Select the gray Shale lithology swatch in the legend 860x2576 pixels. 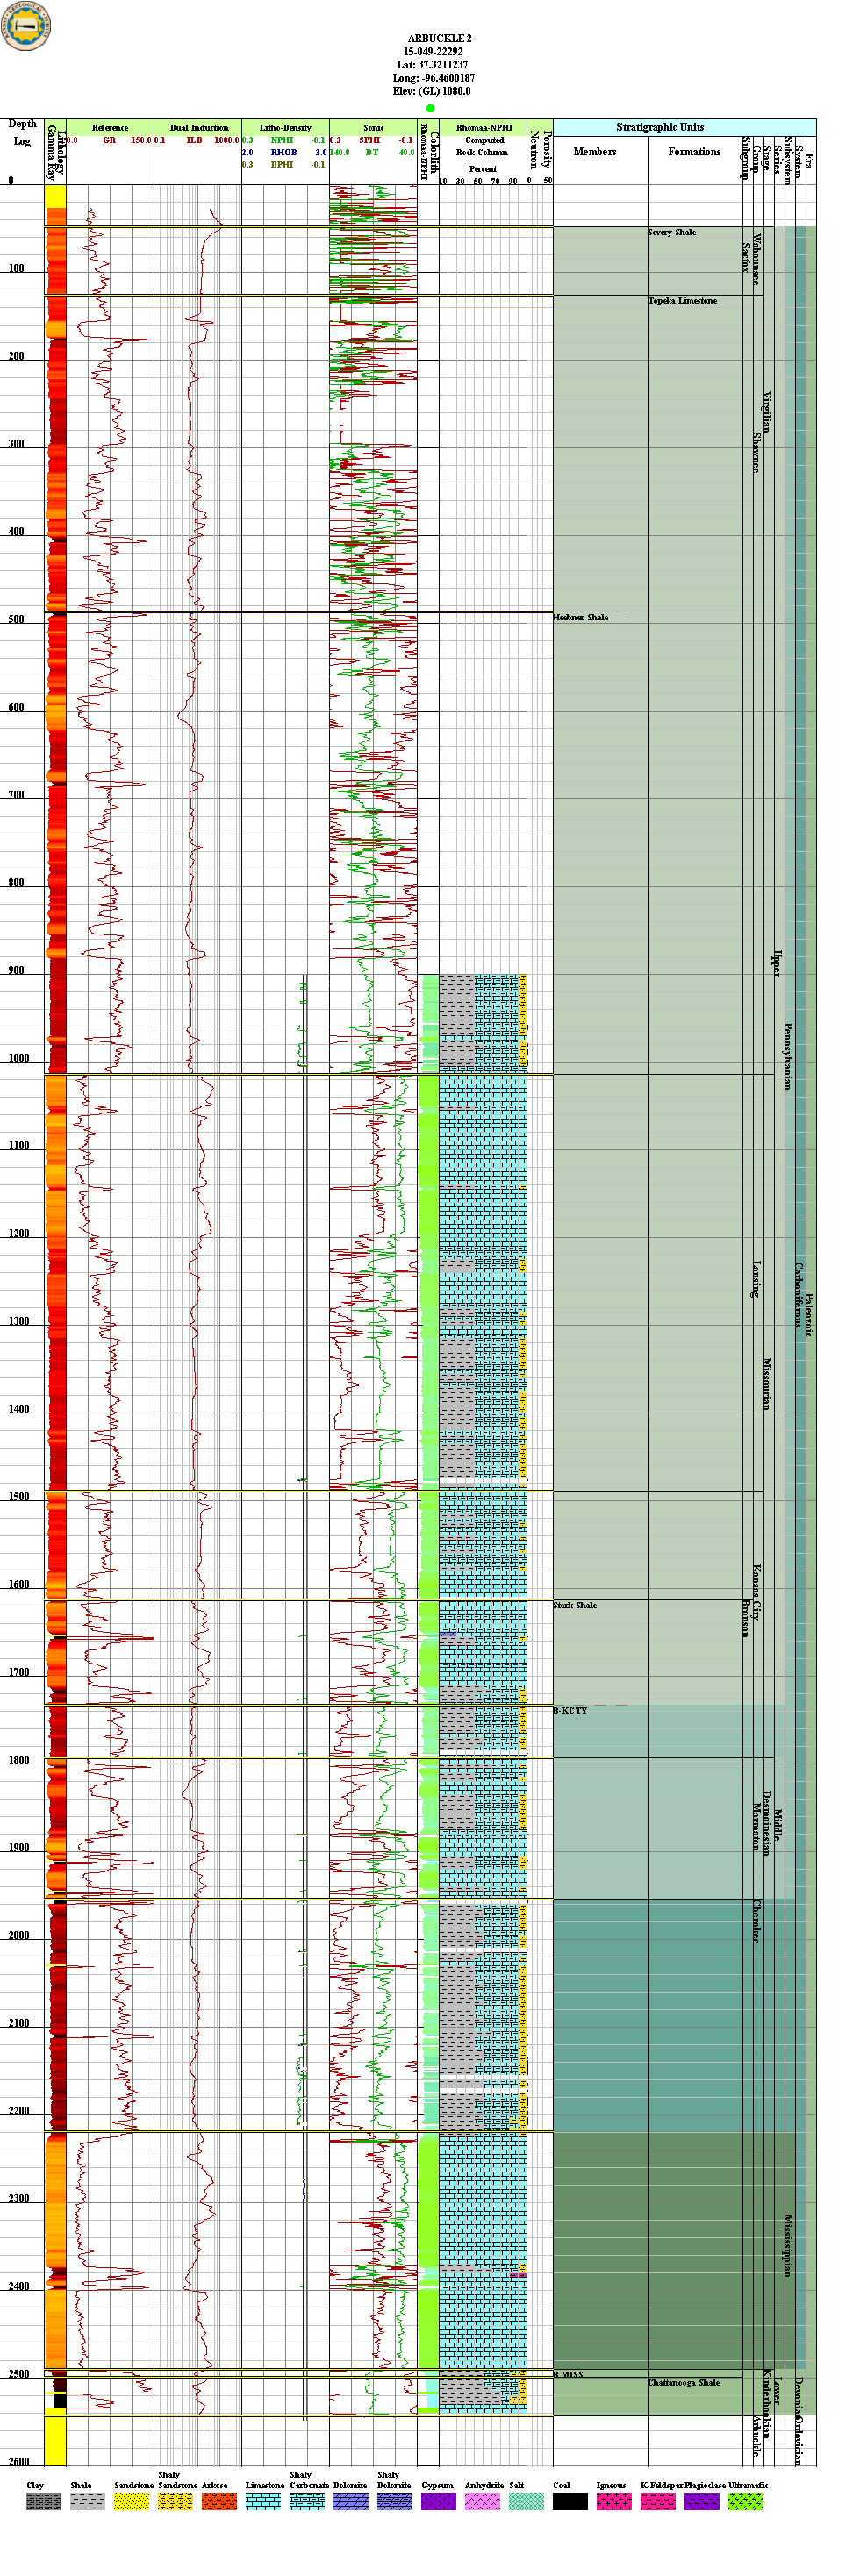[87, 2501]
